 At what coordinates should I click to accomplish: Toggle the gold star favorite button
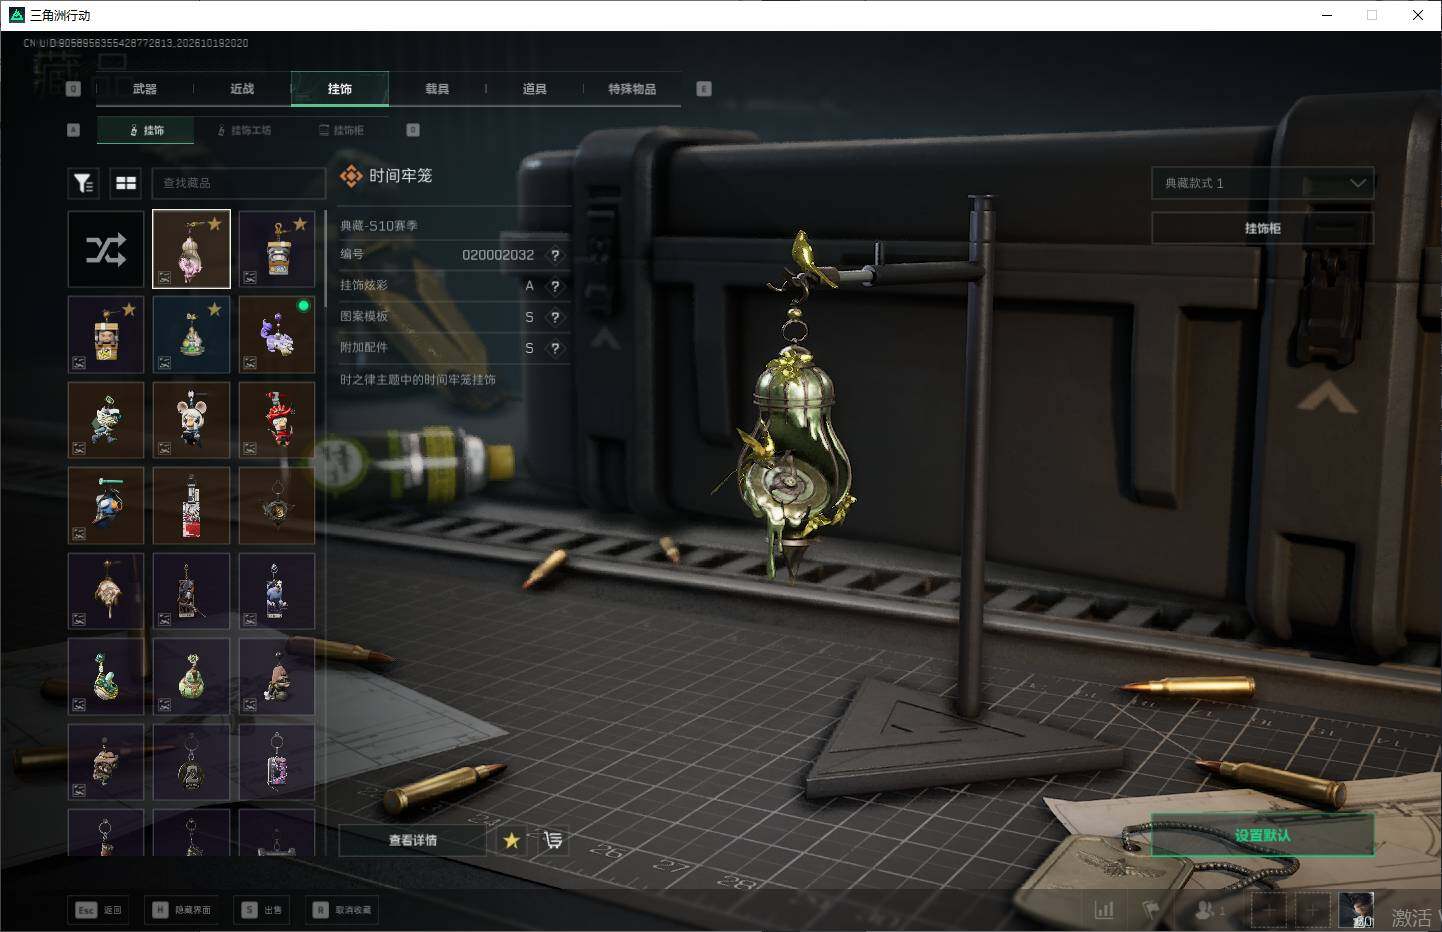[x=511, y=840]
